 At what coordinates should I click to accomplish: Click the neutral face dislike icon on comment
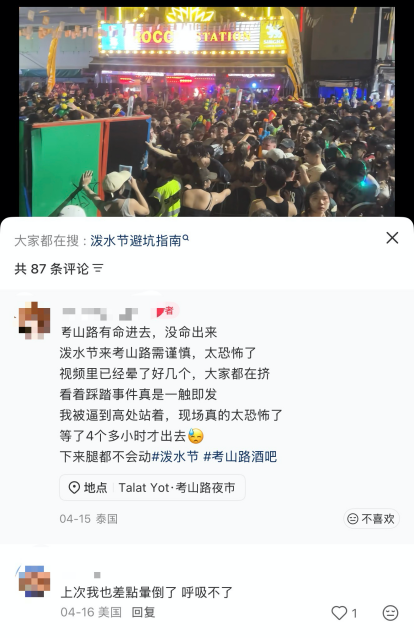(390, 613)
